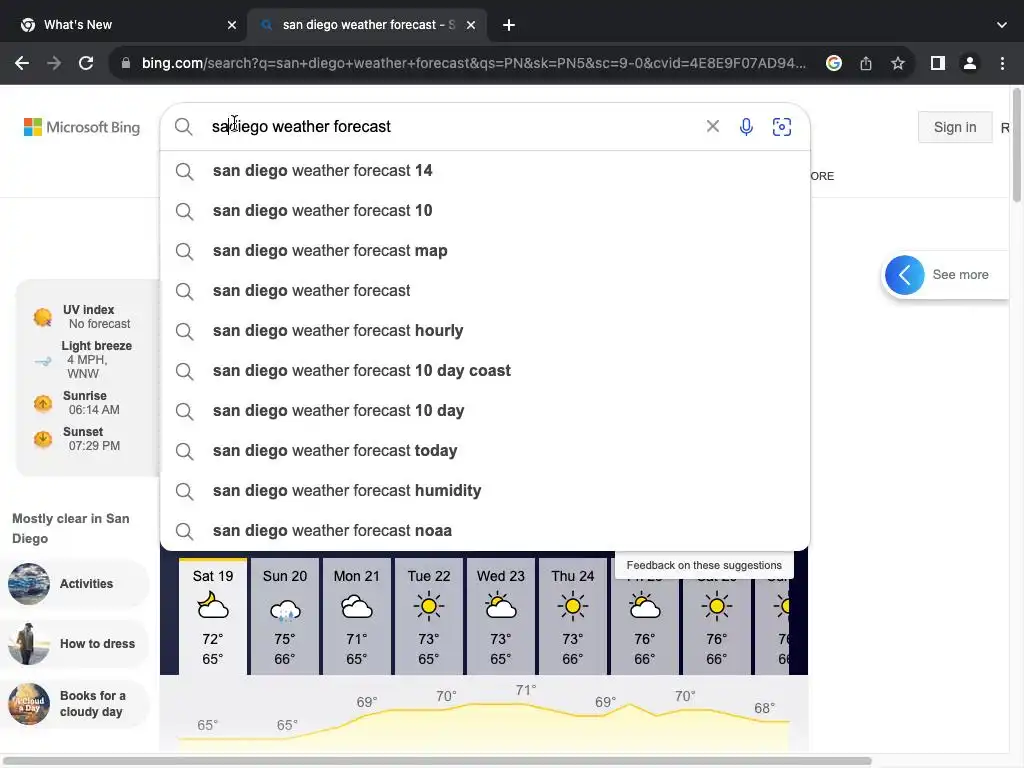Open a new browser tab
The image size is (1024, 768).
[509, 25]
